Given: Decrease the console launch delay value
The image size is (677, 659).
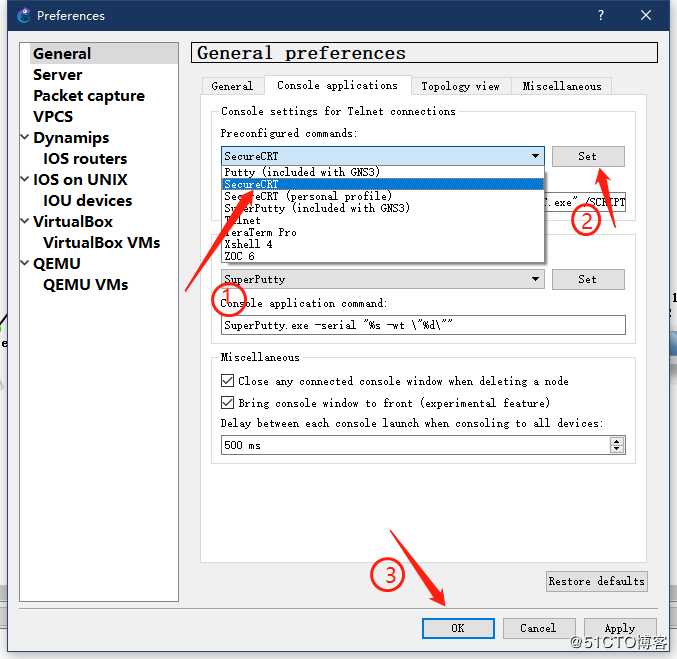Looking at the screenshot, I should pyautogui.click(x=617, y=449).
